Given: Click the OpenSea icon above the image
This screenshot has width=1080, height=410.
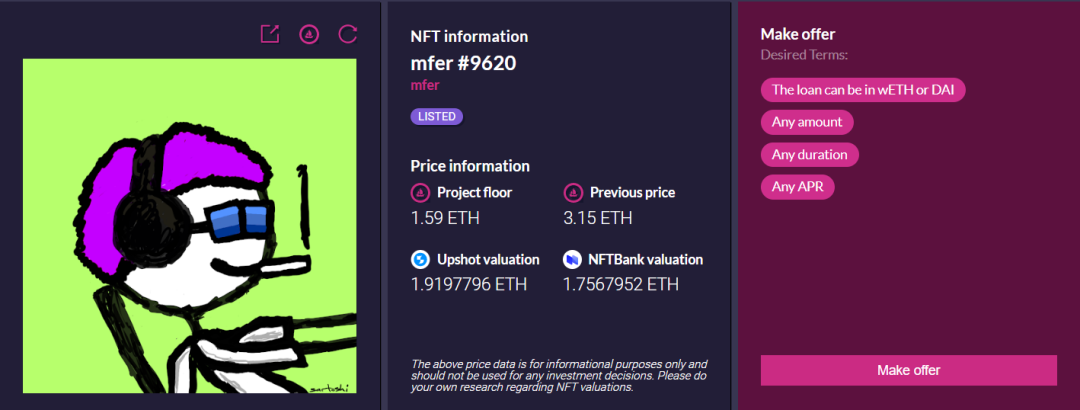Looking at the screenshot, I should [x=309, y=34].
